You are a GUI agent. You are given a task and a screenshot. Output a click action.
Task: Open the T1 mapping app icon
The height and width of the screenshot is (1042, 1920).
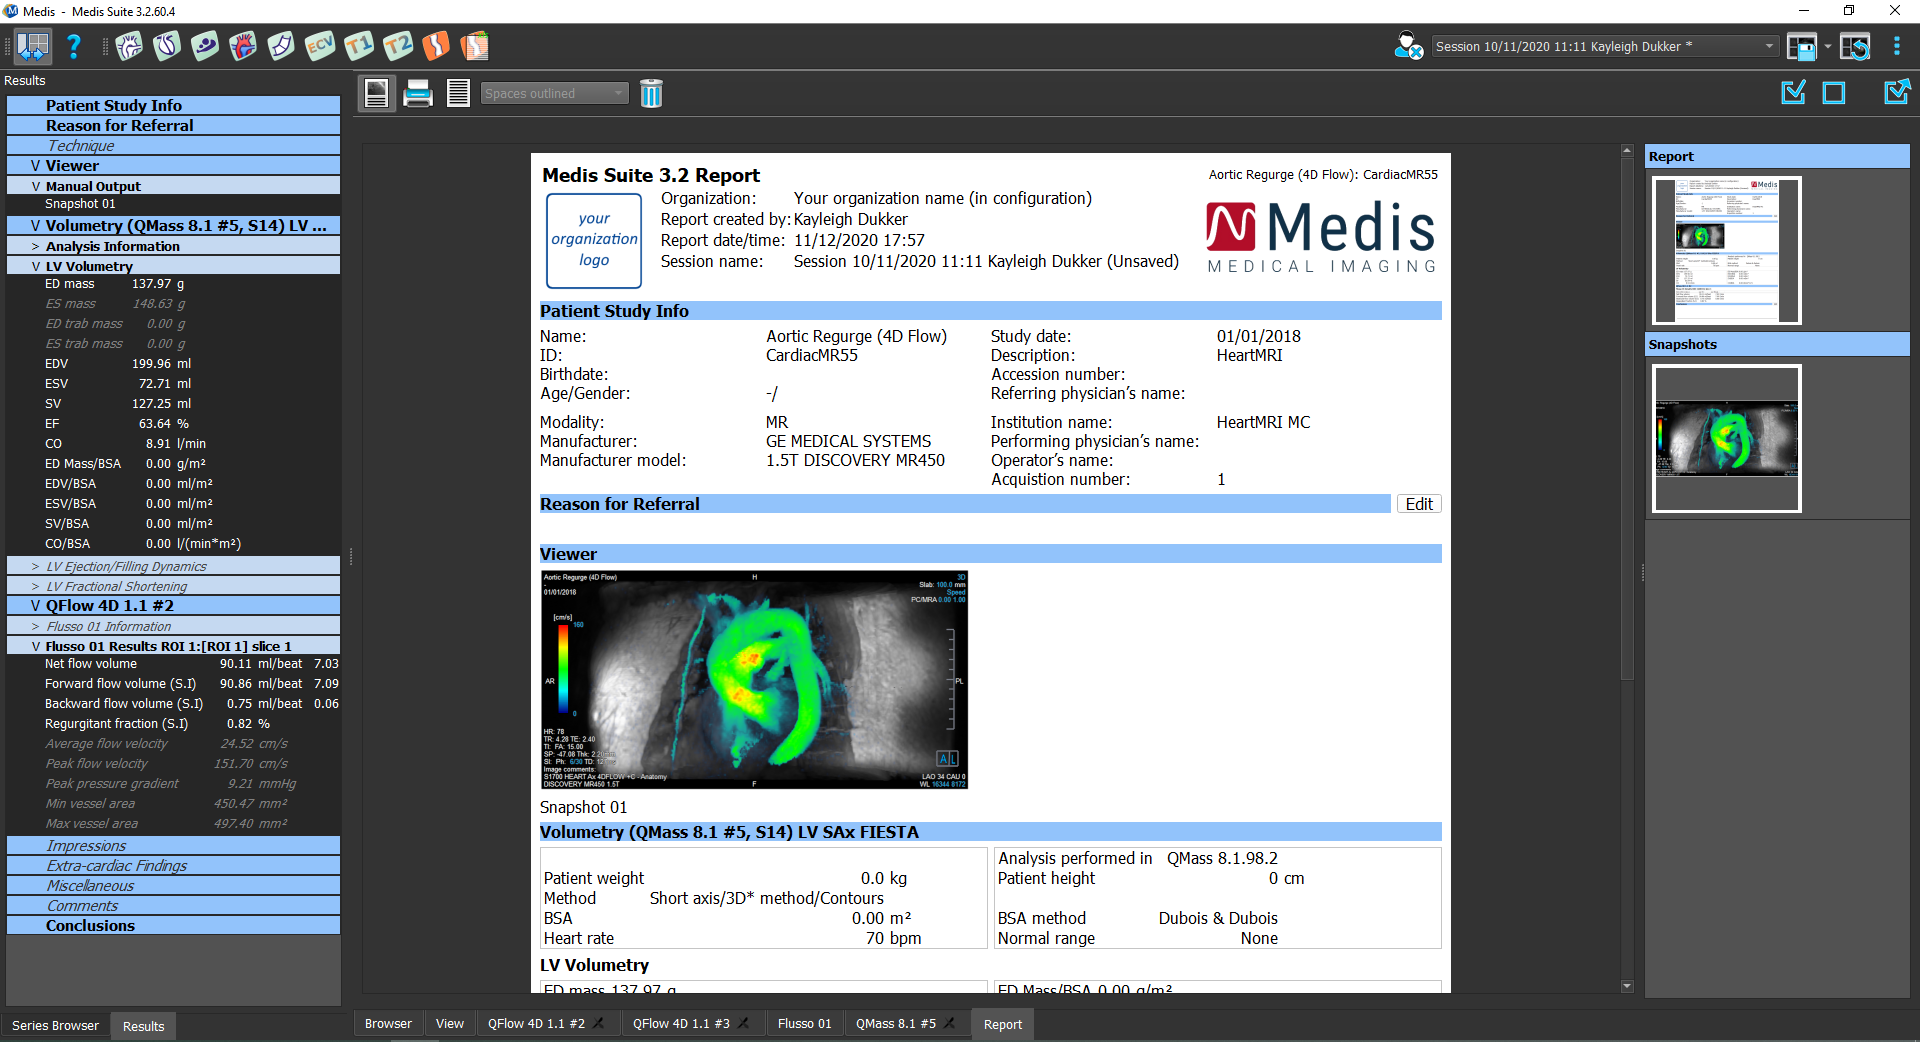coord(359,46)
